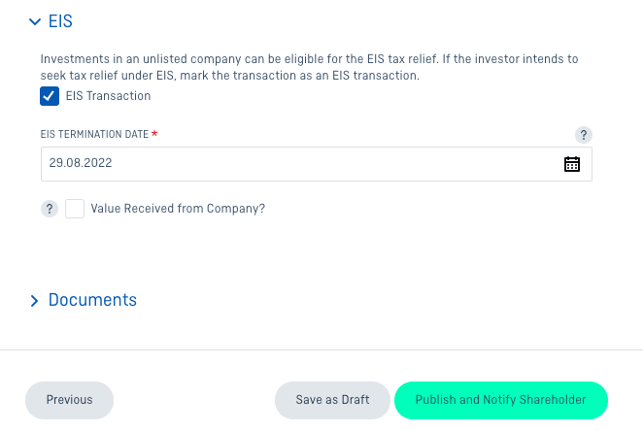Click the red required asterisk marker

155,133
